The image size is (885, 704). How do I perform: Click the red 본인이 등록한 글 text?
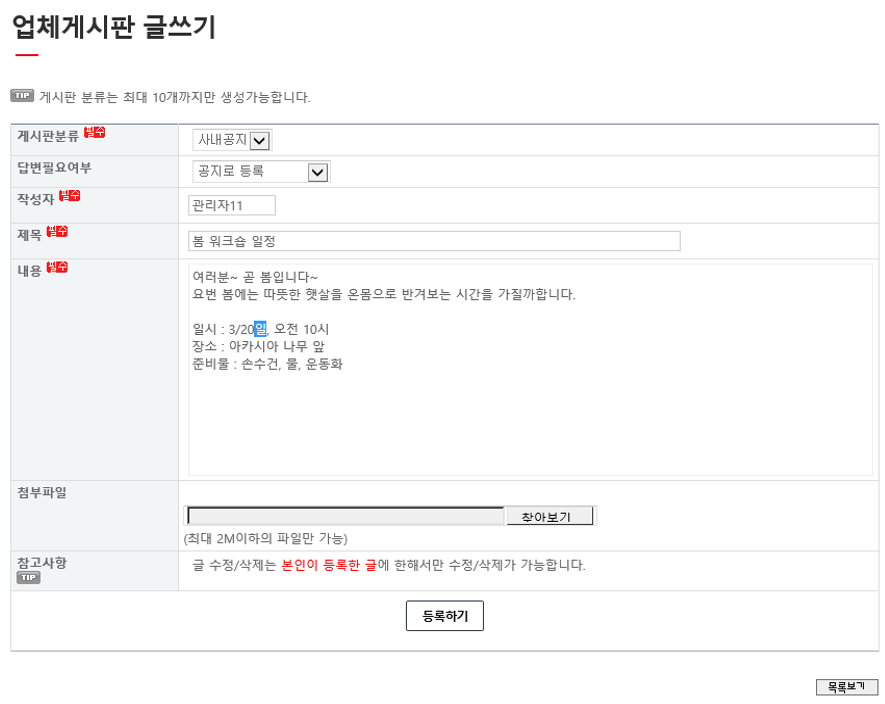click(328, 565)
